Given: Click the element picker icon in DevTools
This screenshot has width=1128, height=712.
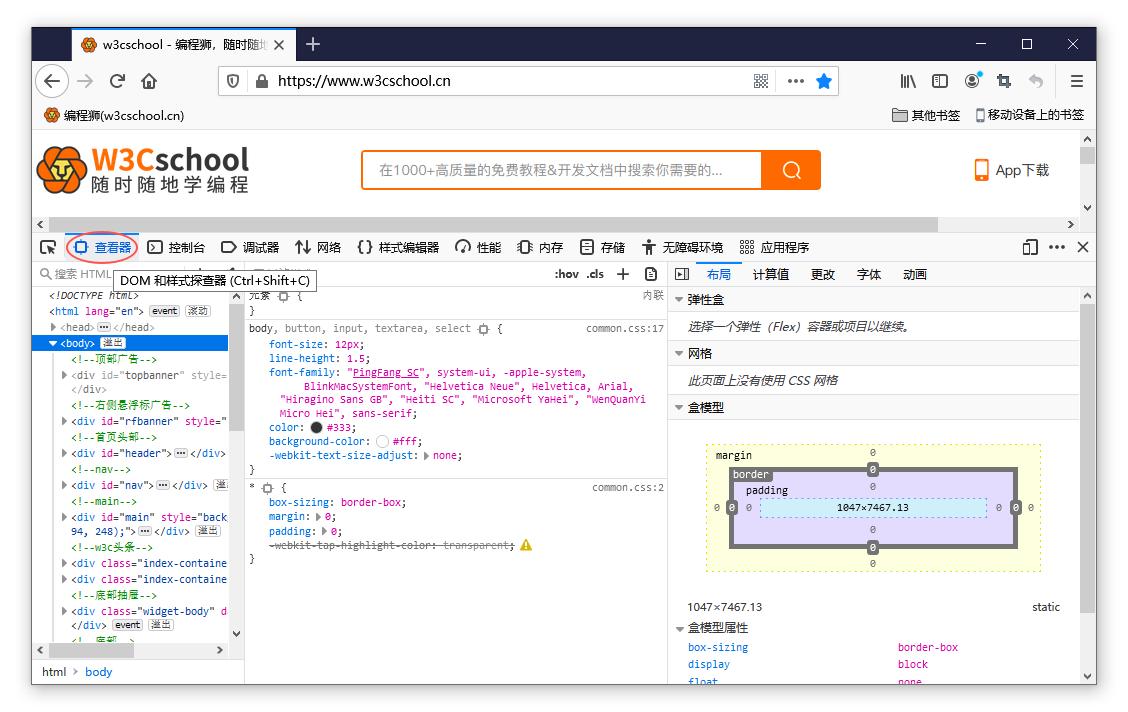Looking at the screenshot, I should pos(48,248).
